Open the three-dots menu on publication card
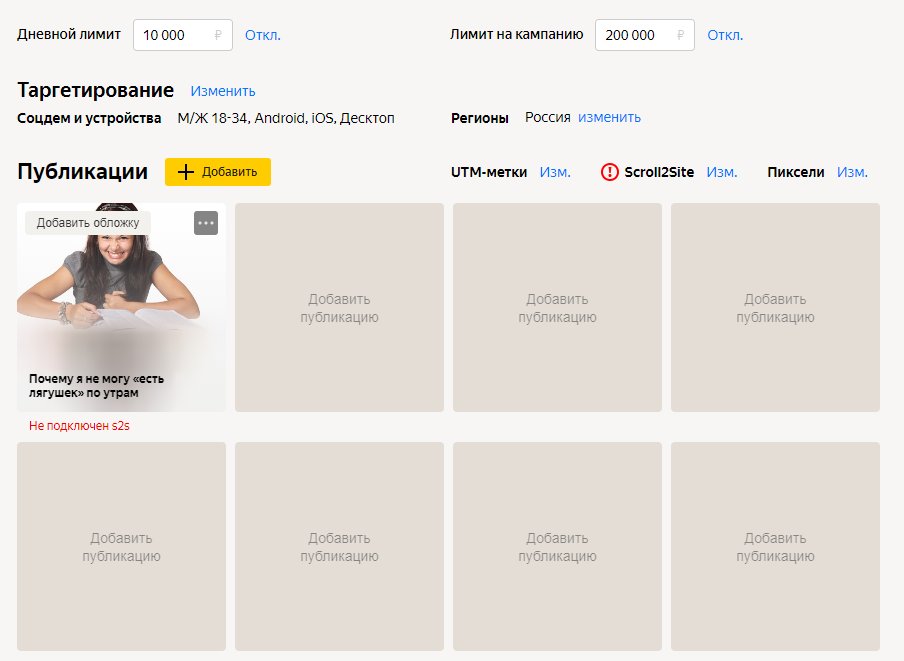 tap(206, 223)
